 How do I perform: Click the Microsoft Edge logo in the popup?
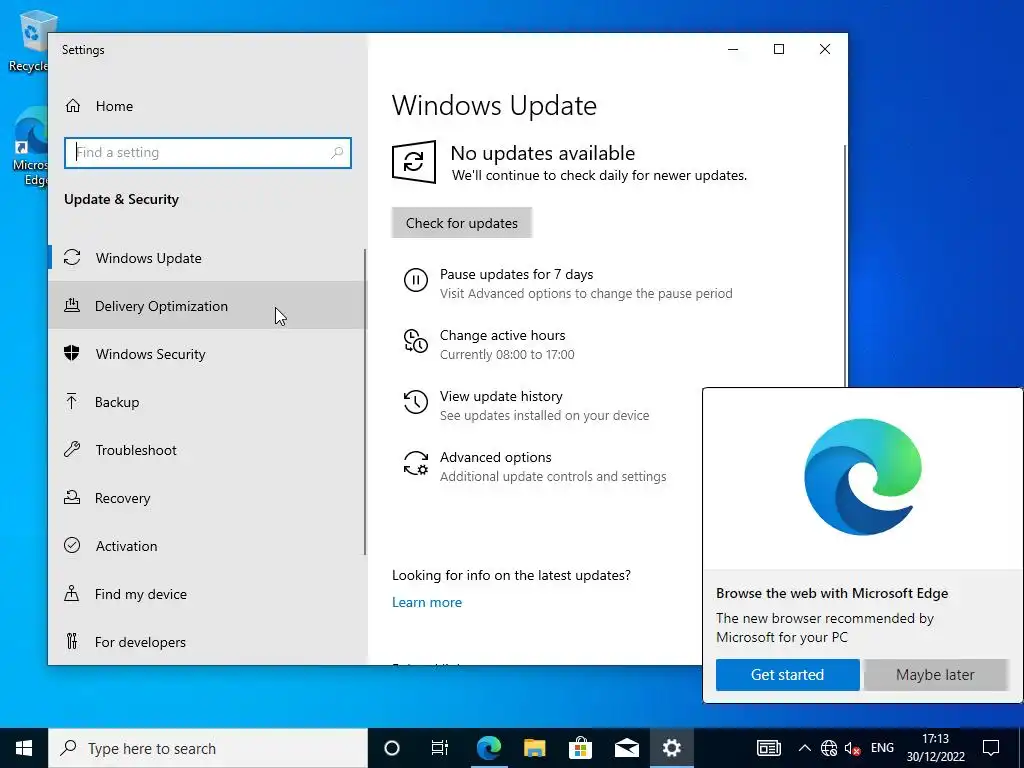coord(863,477)
